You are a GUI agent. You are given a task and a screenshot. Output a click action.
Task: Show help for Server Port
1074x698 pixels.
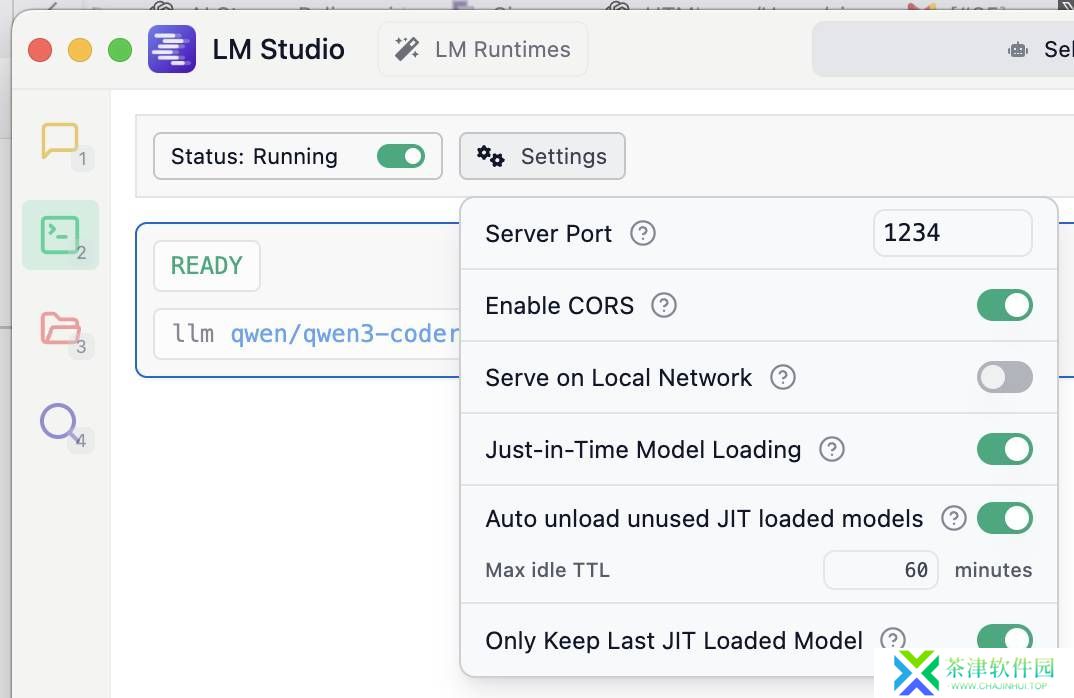(642, 234)
